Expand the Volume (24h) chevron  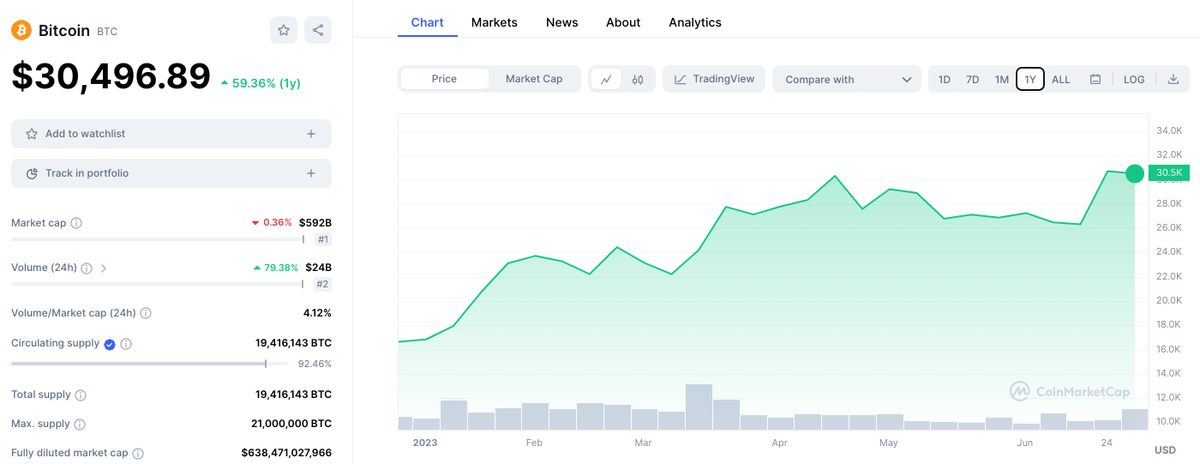104,268
